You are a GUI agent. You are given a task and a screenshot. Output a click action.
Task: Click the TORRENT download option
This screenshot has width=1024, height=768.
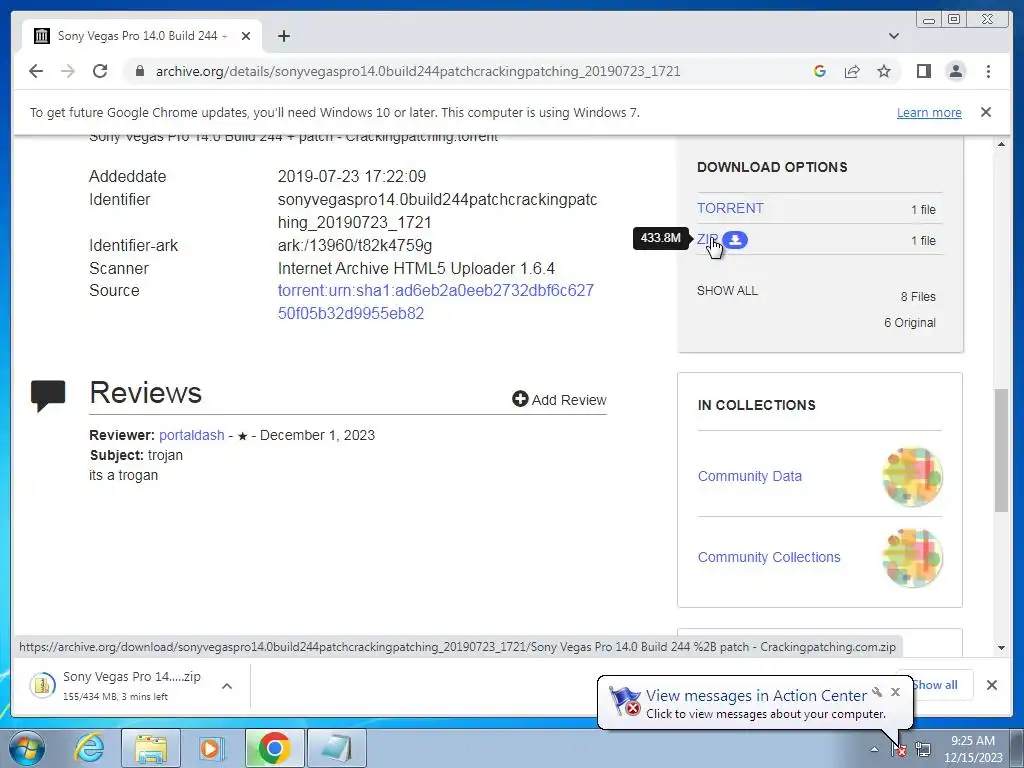coord(730,208)
